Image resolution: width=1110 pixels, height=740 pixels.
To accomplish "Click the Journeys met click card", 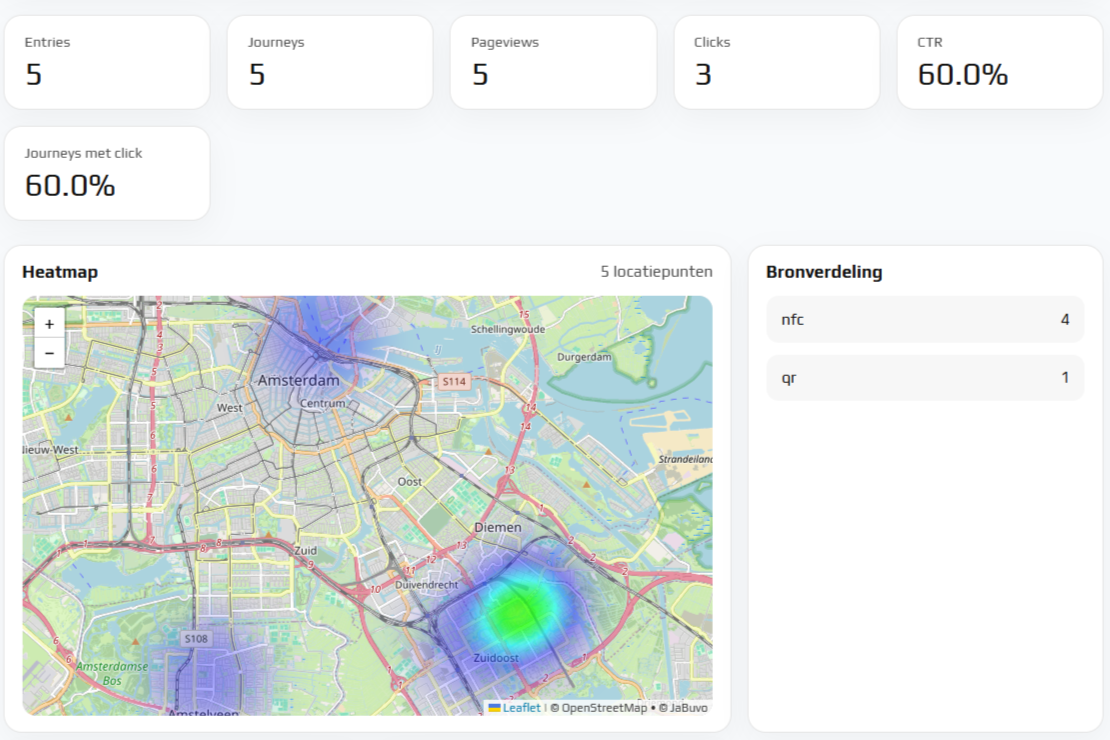I will tap(107, 173).
